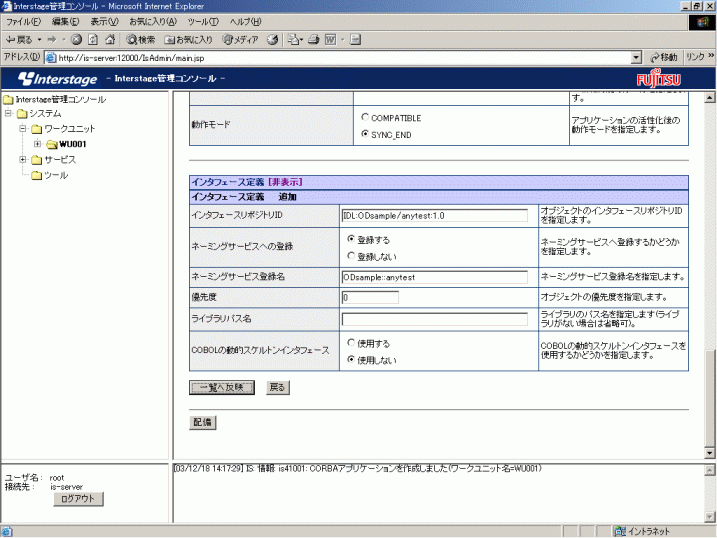The height and width of the screenshot is (538, 717).
Task: Click the インタフェースリポジトリID input field
Action: coord(435,216)
